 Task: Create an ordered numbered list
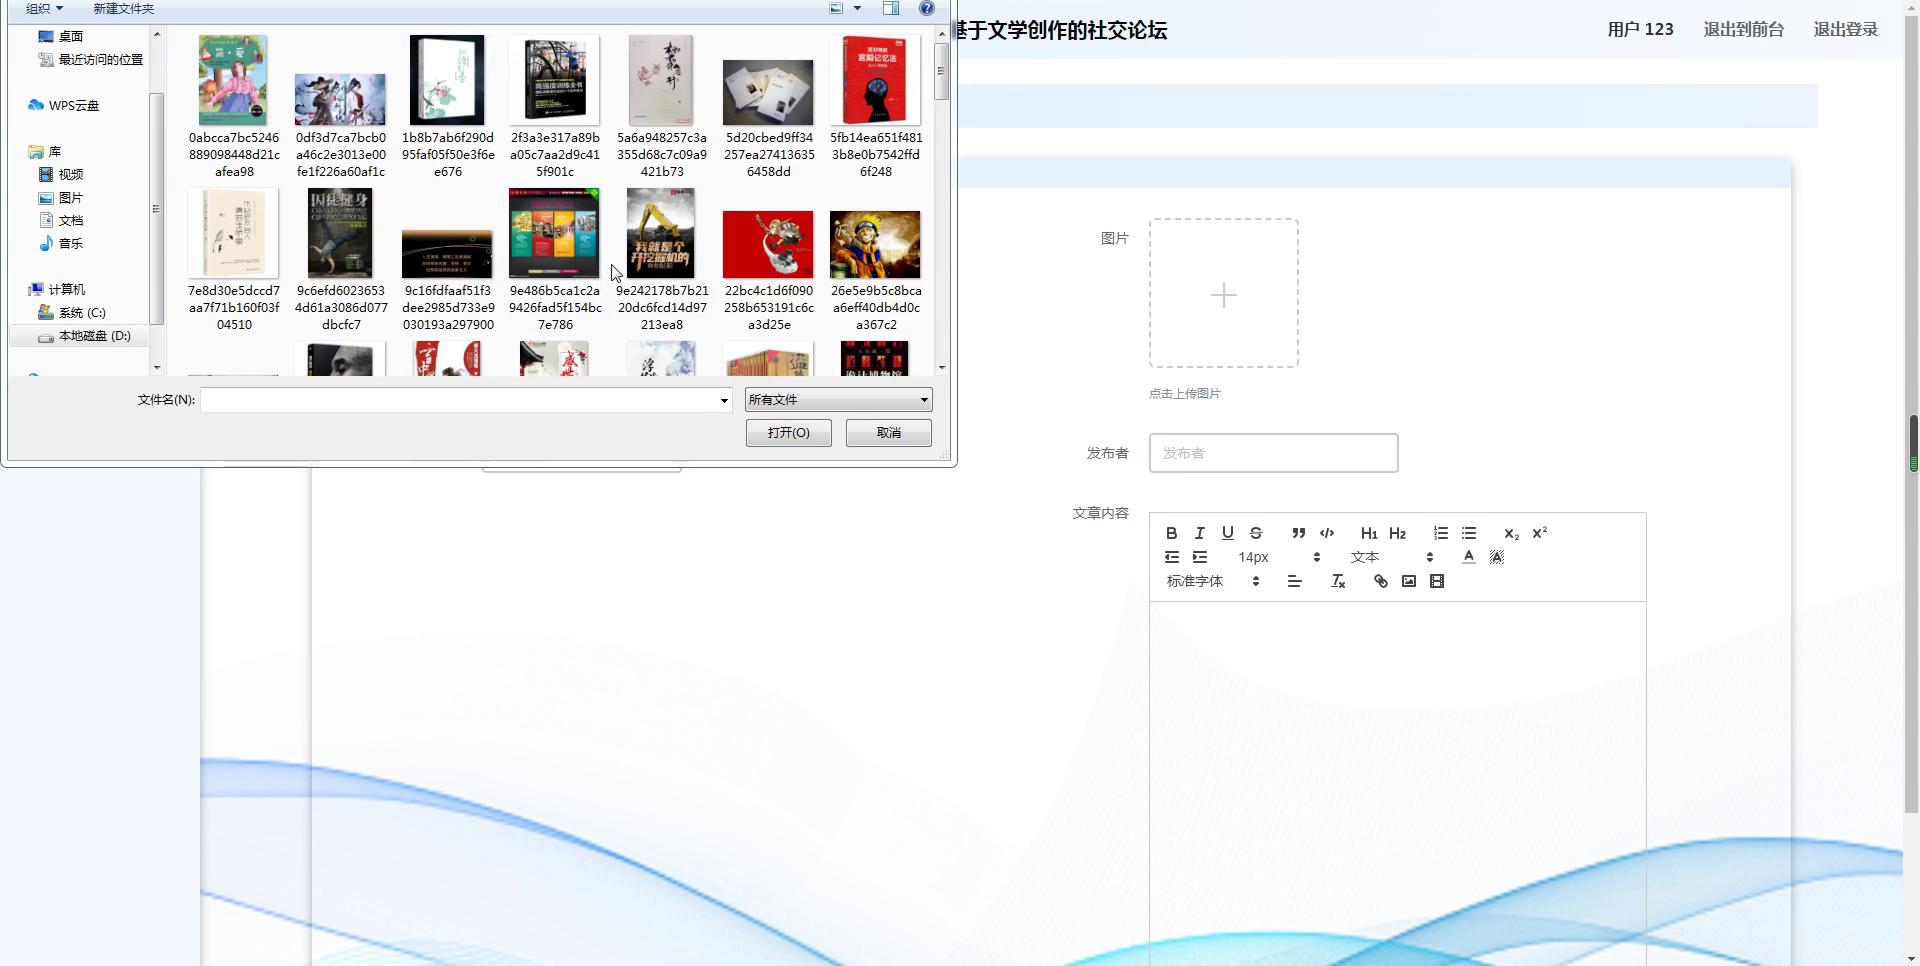[1440, 533]
